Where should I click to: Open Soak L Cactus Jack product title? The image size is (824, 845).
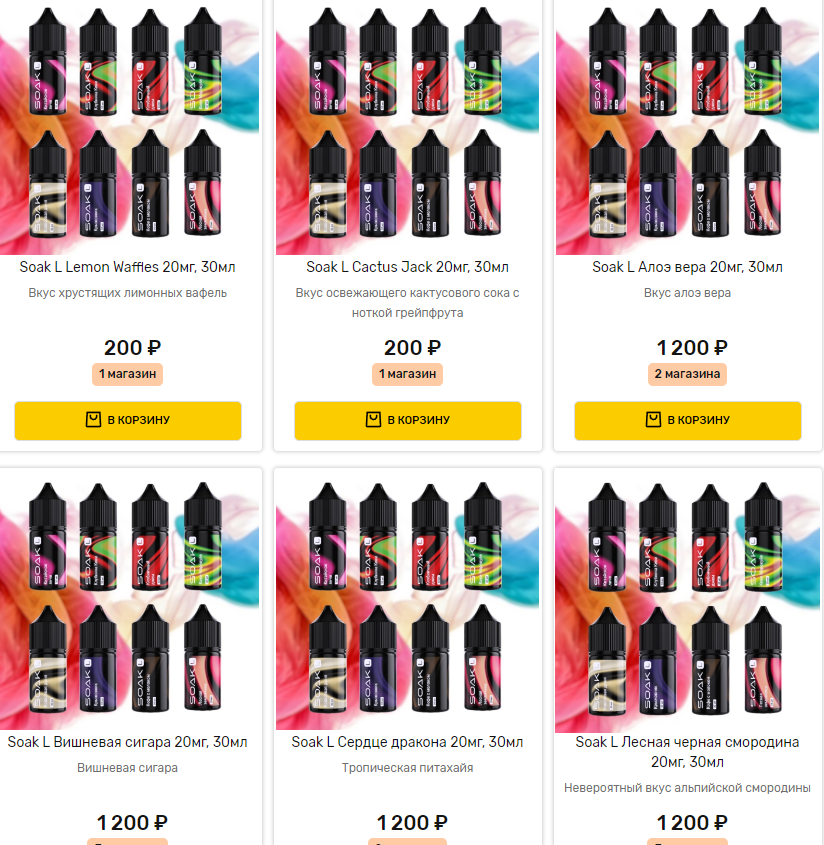pos(407,267)
